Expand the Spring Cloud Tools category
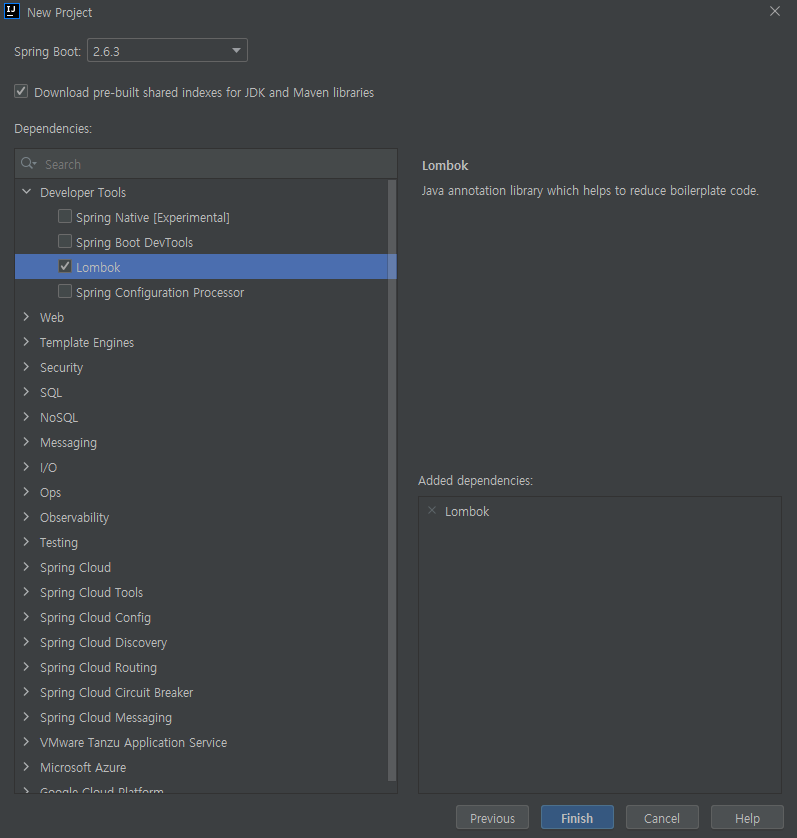This screenshot has height=838, width=797. click(26, 592)
